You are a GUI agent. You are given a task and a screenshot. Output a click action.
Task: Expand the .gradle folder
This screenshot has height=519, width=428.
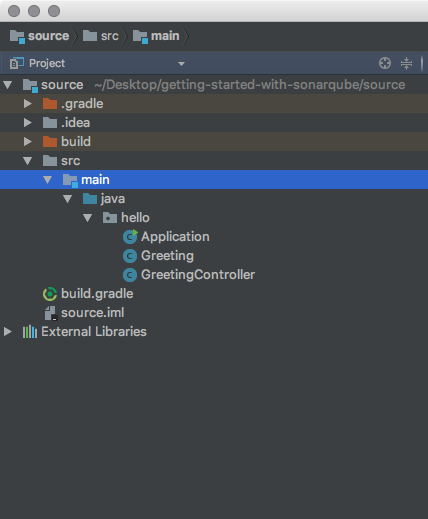tap(28, 104)
